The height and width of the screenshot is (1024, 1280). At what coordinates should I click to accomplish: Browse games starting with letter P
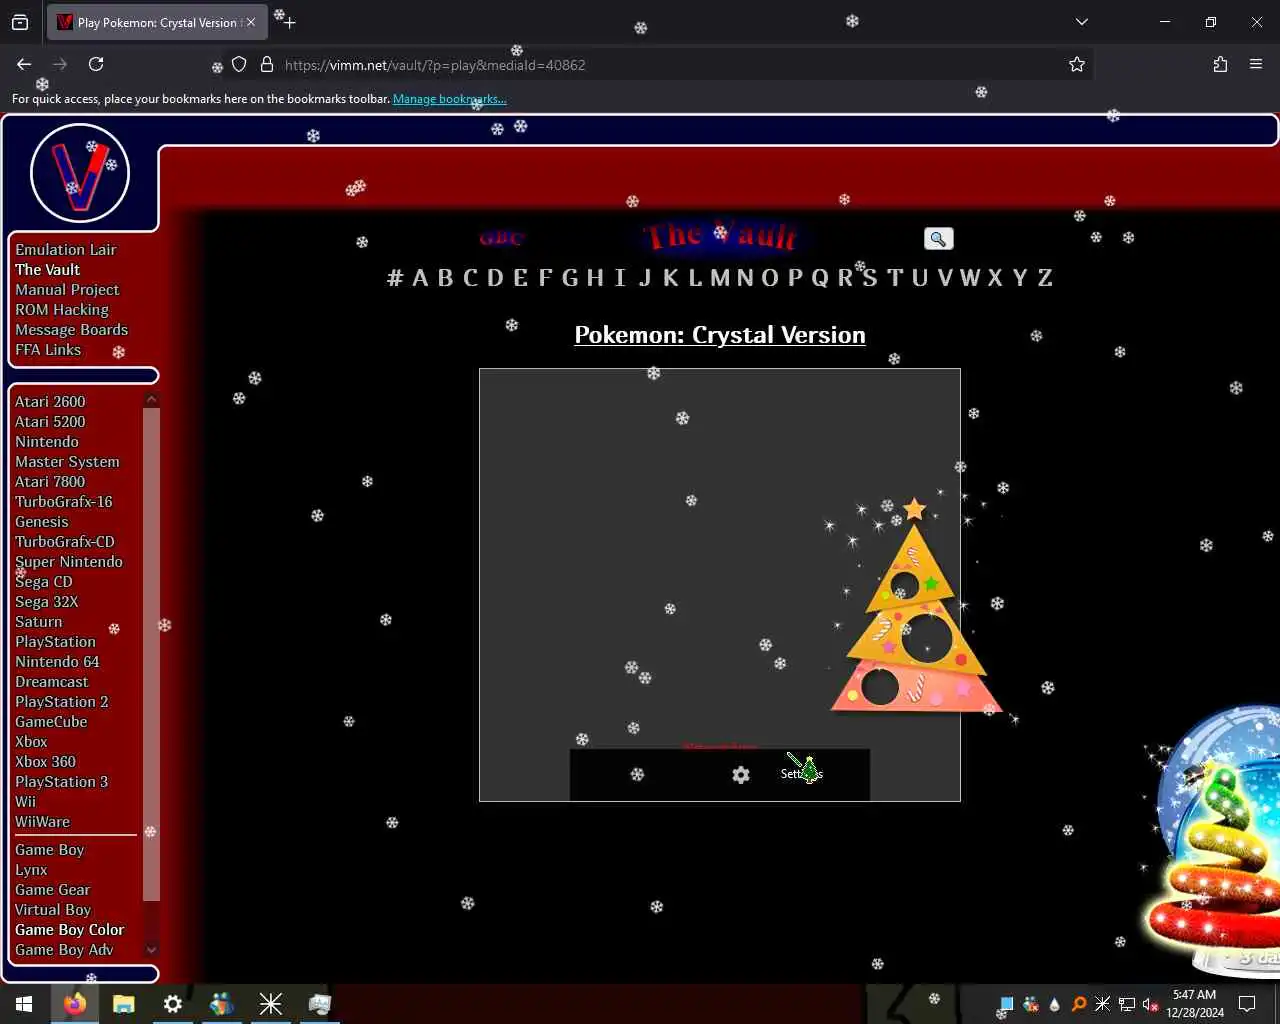pyautogui.click(x=795, y=278)
